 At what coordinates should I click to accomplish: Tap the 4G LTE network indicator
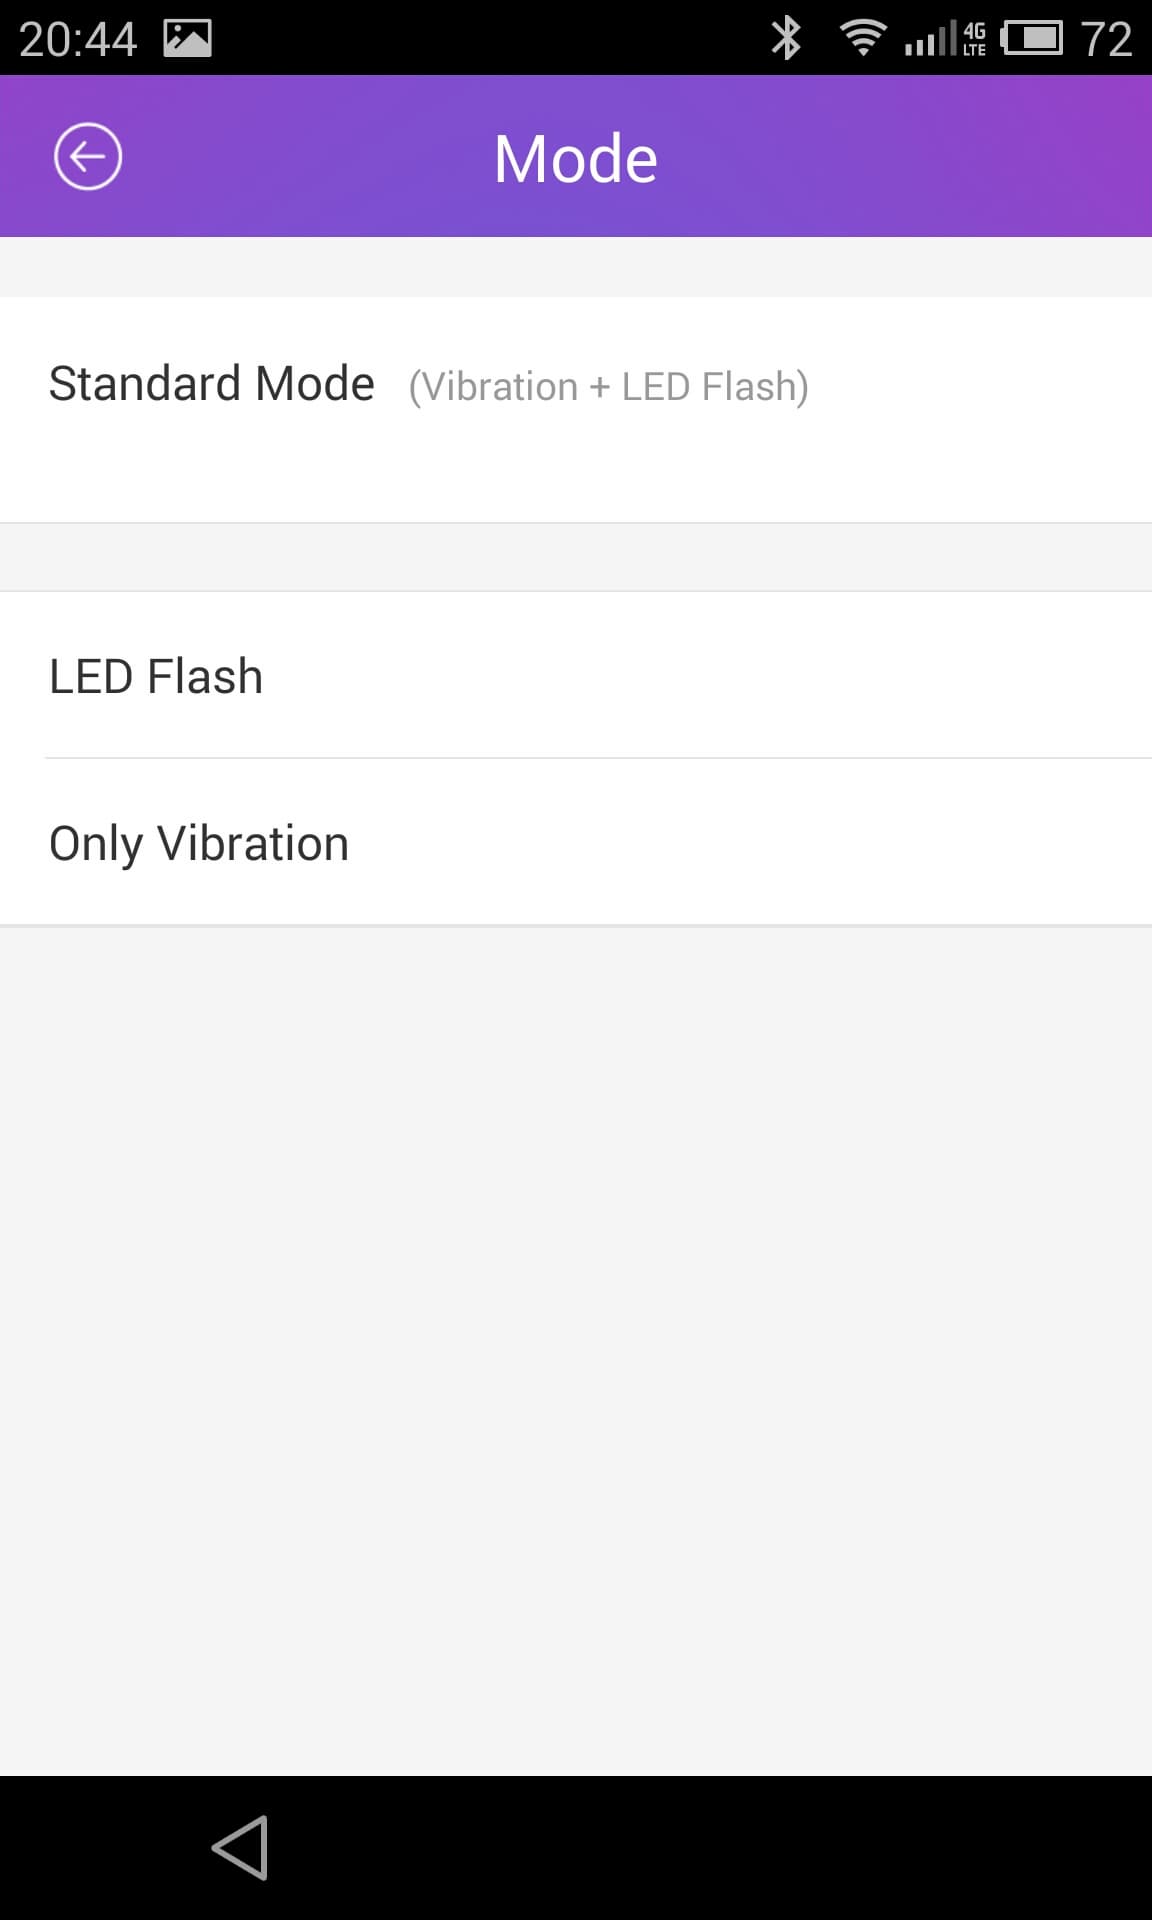[x=974, y=38]
